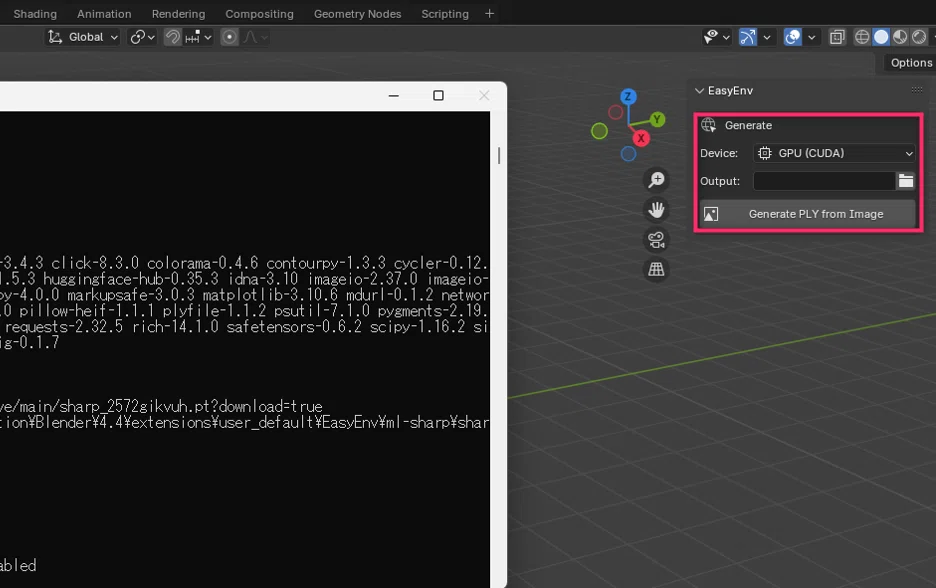This screenshot has width=936, height=588.
Task: Expand the selectability and visibility dropdown arrow
Action: 726,38
